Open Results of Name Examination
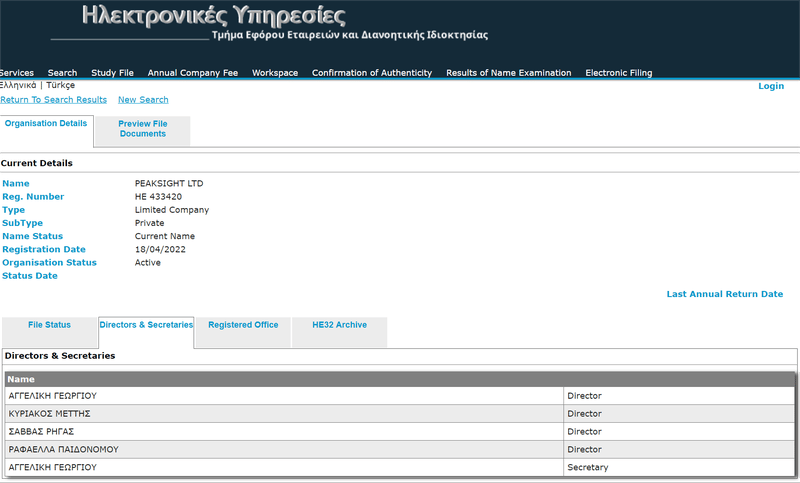Viewport: 800px width, 483px height. [x=508, y=73]
